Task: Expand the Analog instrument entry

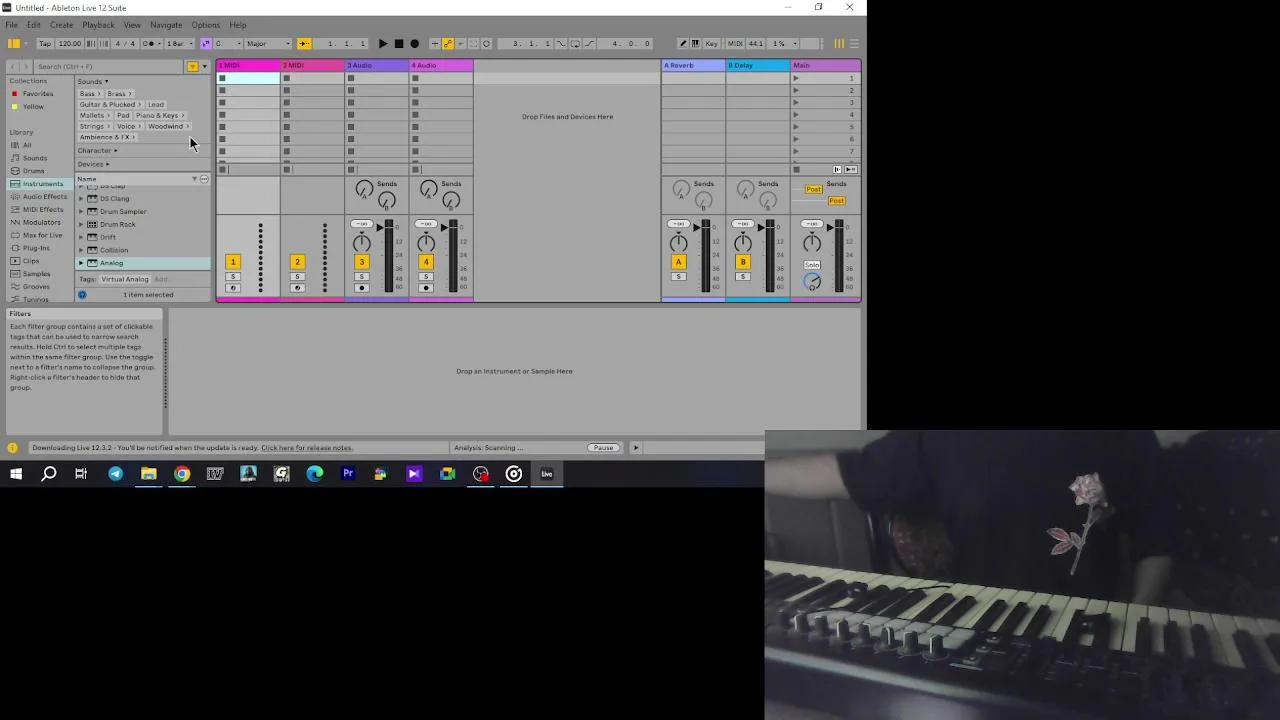Action: 81,263
